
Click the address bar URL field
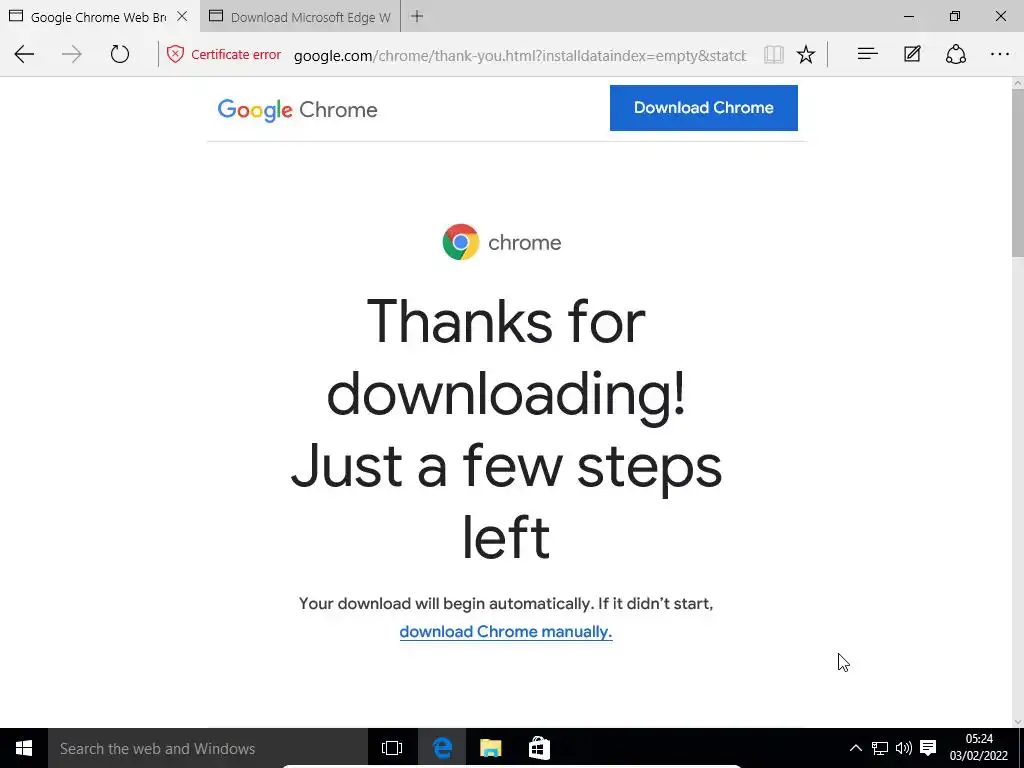(520, 55)
